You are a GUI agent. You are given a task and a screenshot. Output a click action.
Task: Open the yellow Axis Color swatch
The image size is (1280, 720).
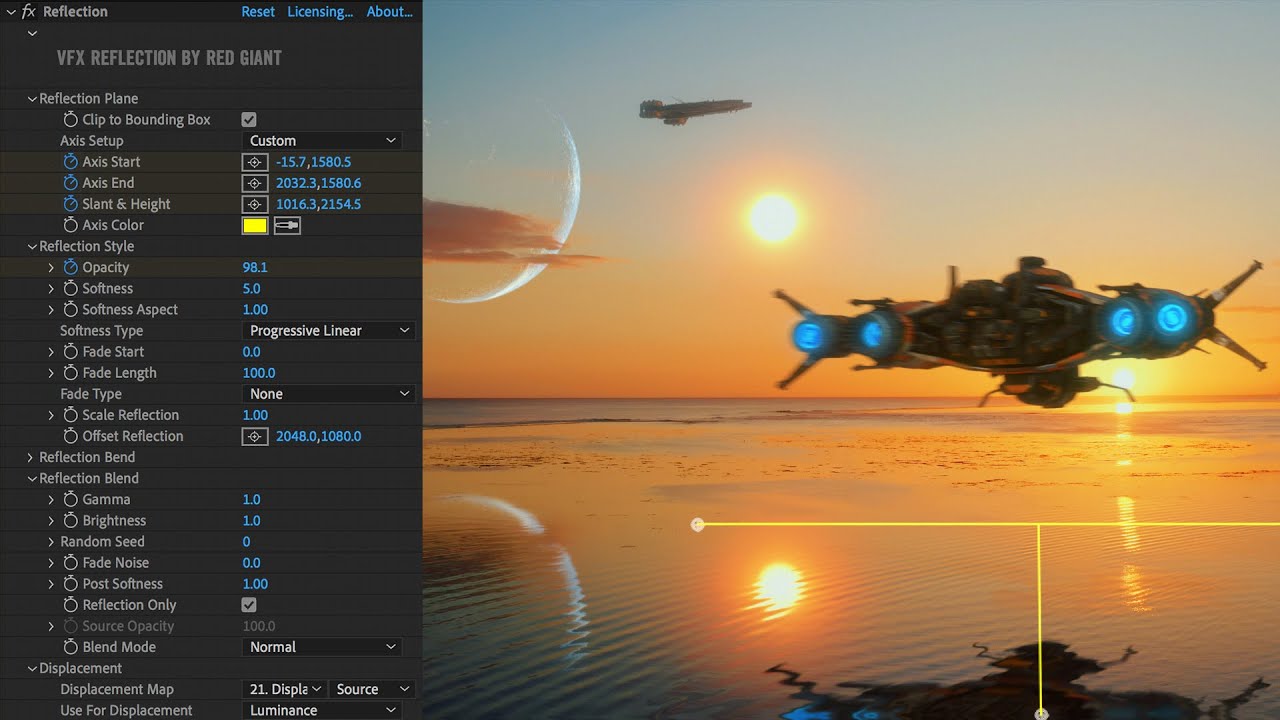pyautogui.click(x=255, y=226)
